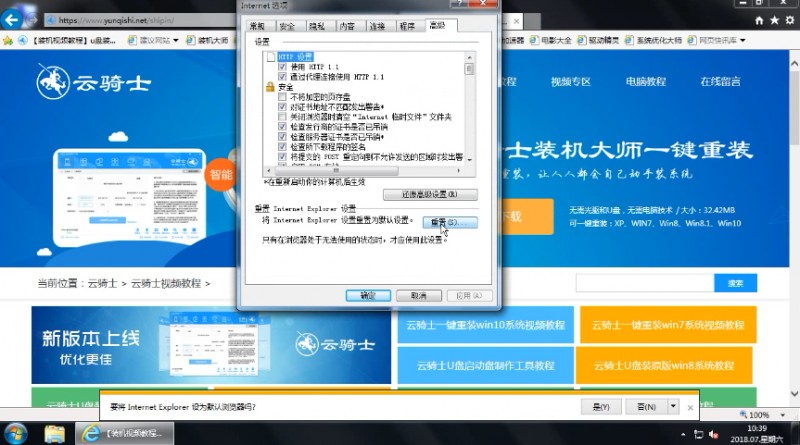Switch to 安全 tab
Viewport: 800px width, 445px height.
[288, 26]
